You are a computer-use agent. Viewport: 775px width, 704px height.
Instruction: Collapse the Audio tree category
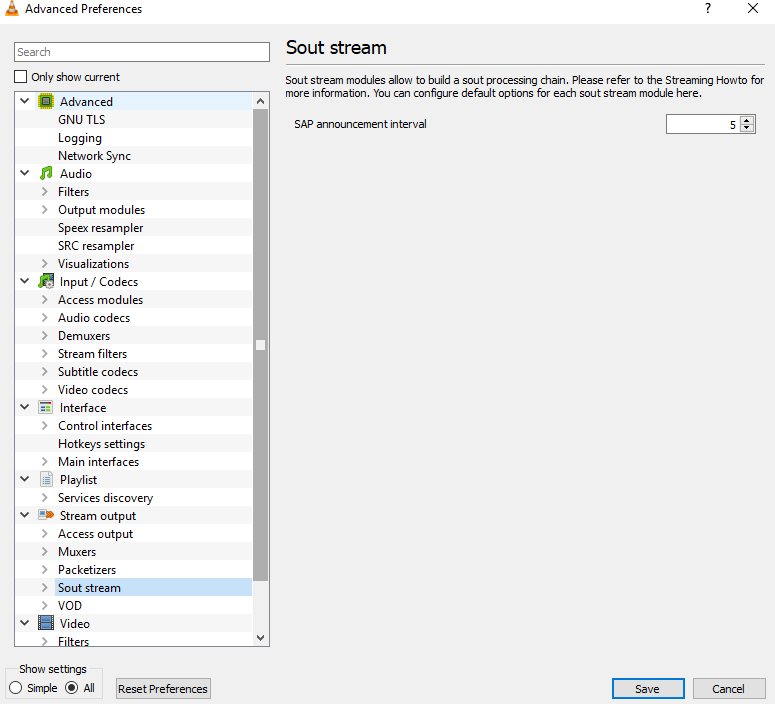(x=25, y=173)
